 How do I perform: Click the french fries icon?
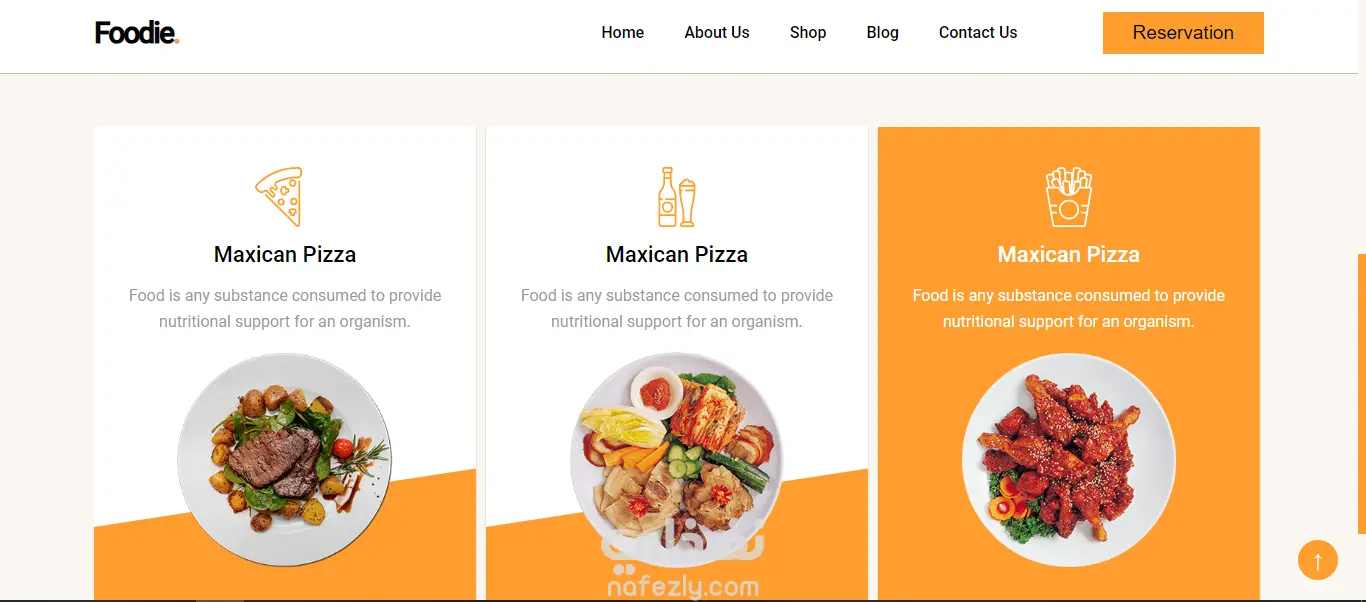click(1068, 197)
